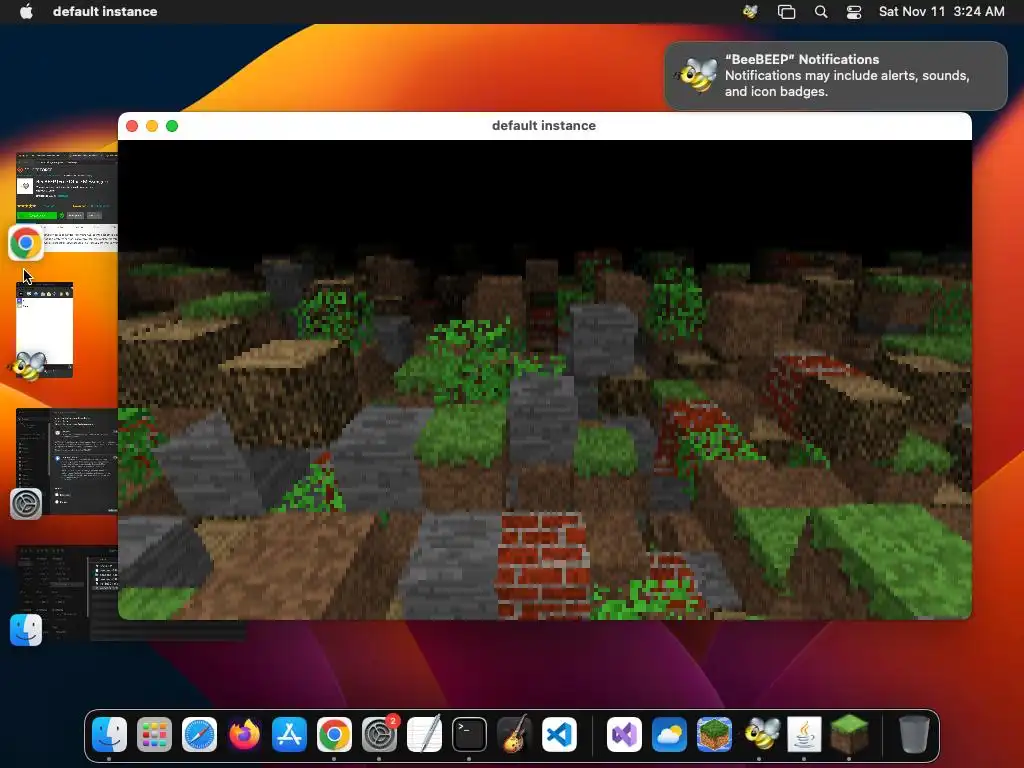
Task: Open Launchpad from the Dock
Action: 154,735
